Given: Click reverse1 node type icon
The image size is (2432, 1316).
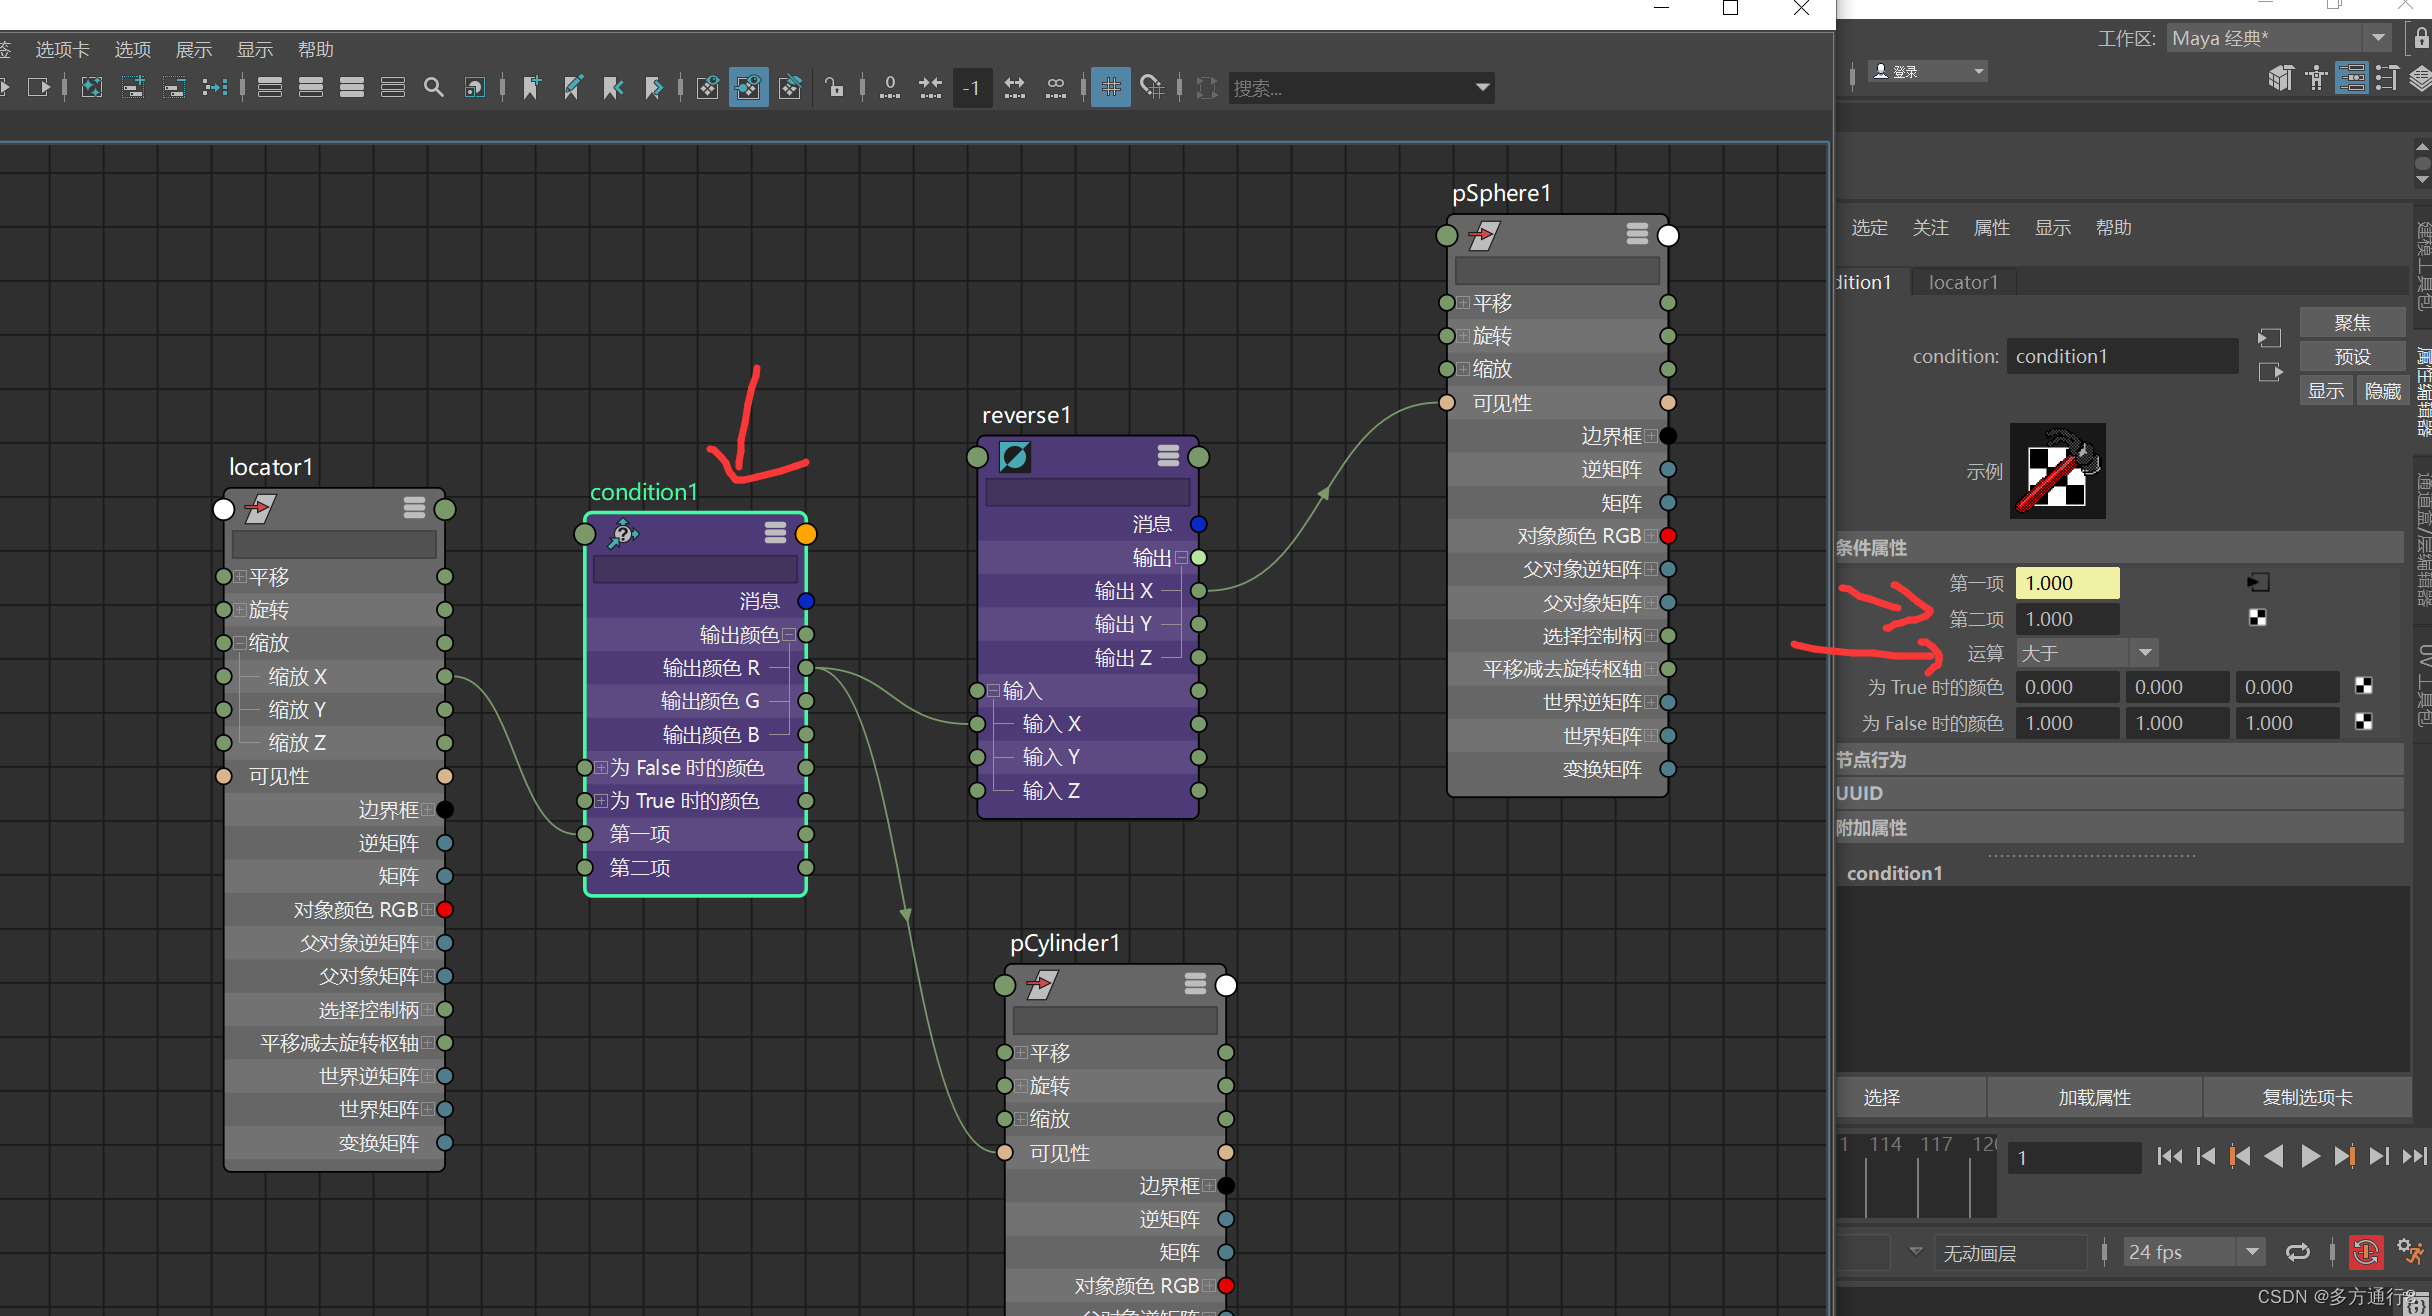Looking at the screenshot, I should tap(1014, 457).
